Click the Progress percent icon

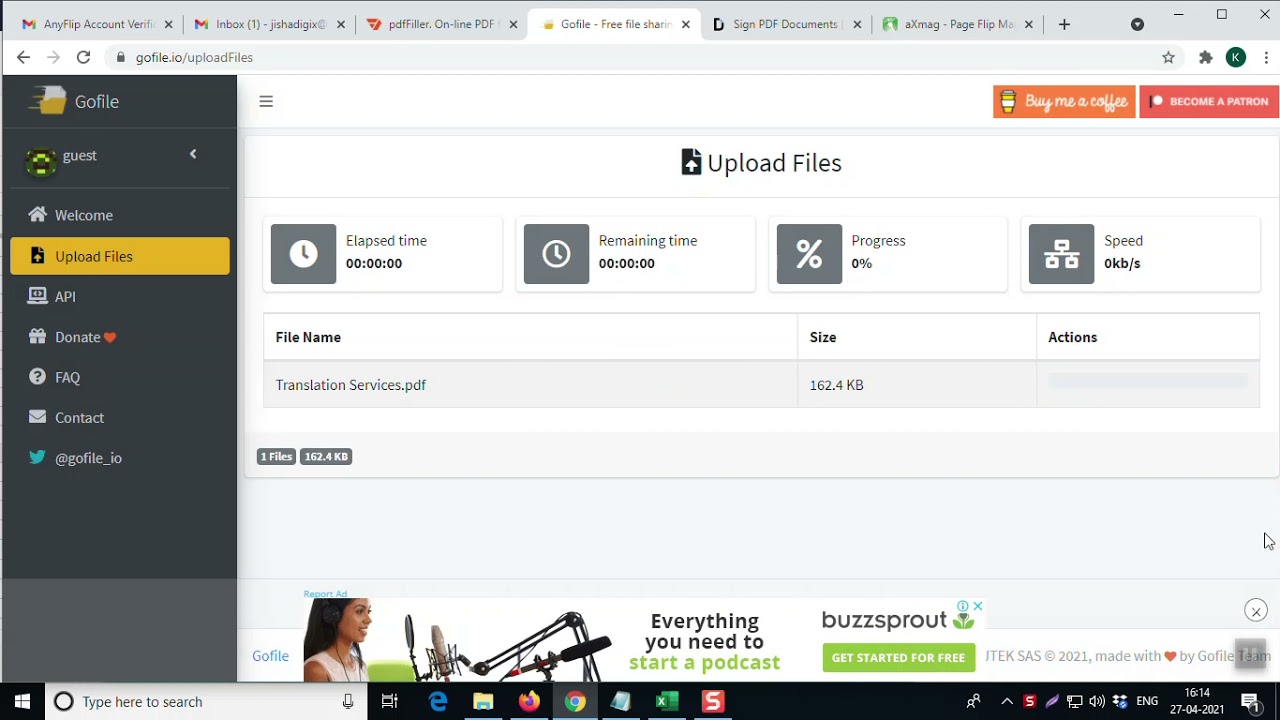tap(809, 254)
